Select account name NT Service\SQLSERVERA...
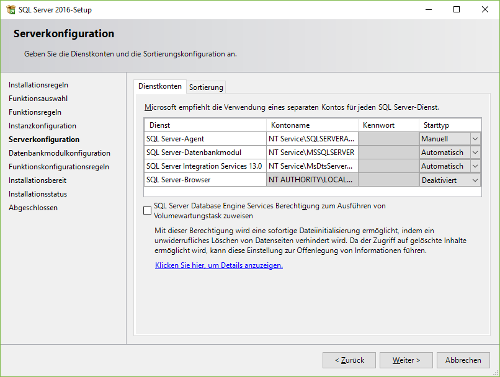500x377 pixels. pos(312,139)
